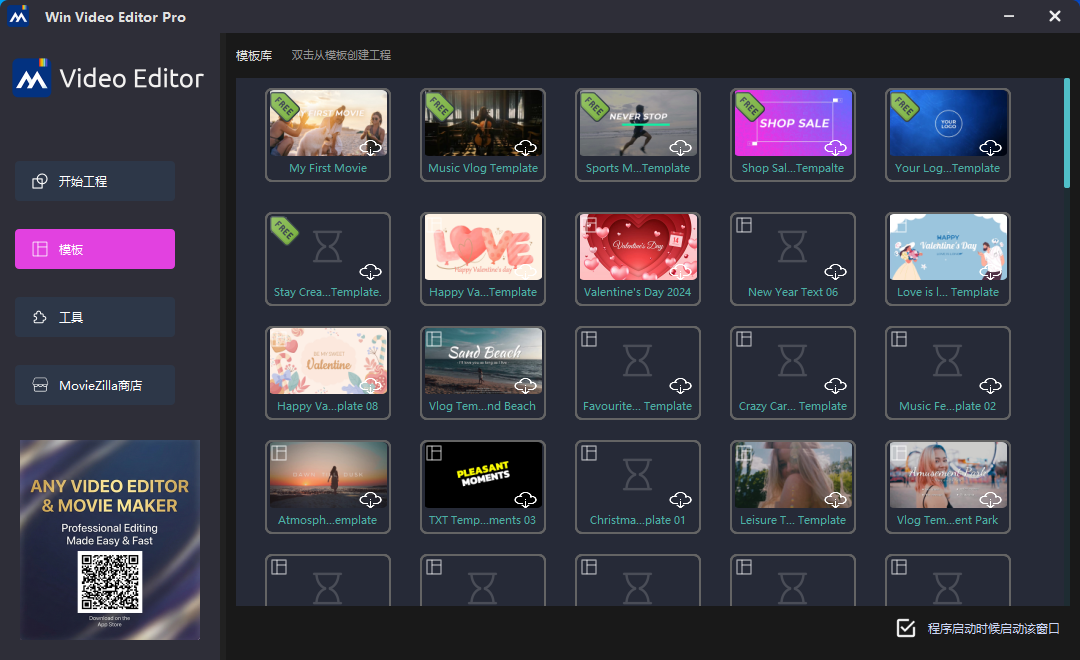Switch to the 模板库 tab
Screen dimensions: 1080x660
coord(253,55)
